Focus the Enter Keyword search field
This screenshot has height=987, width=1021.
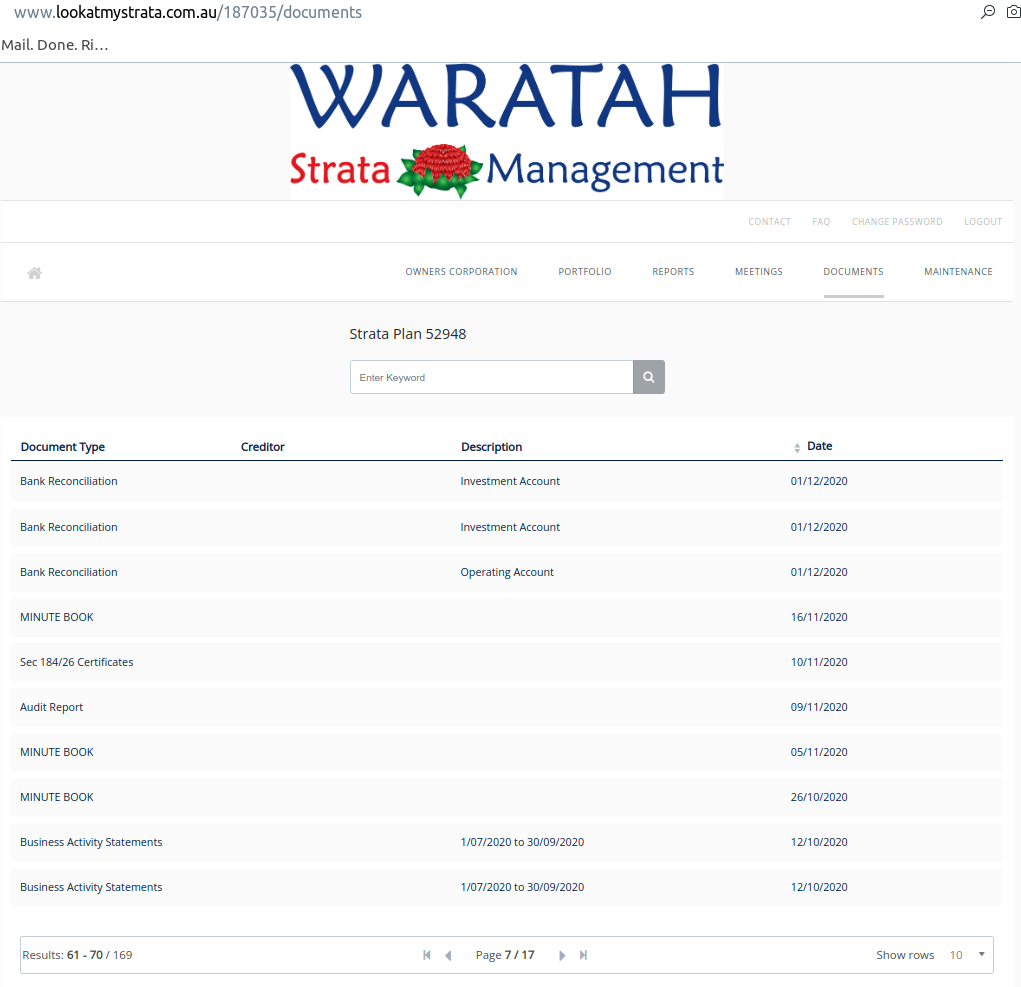click(492, 377)
